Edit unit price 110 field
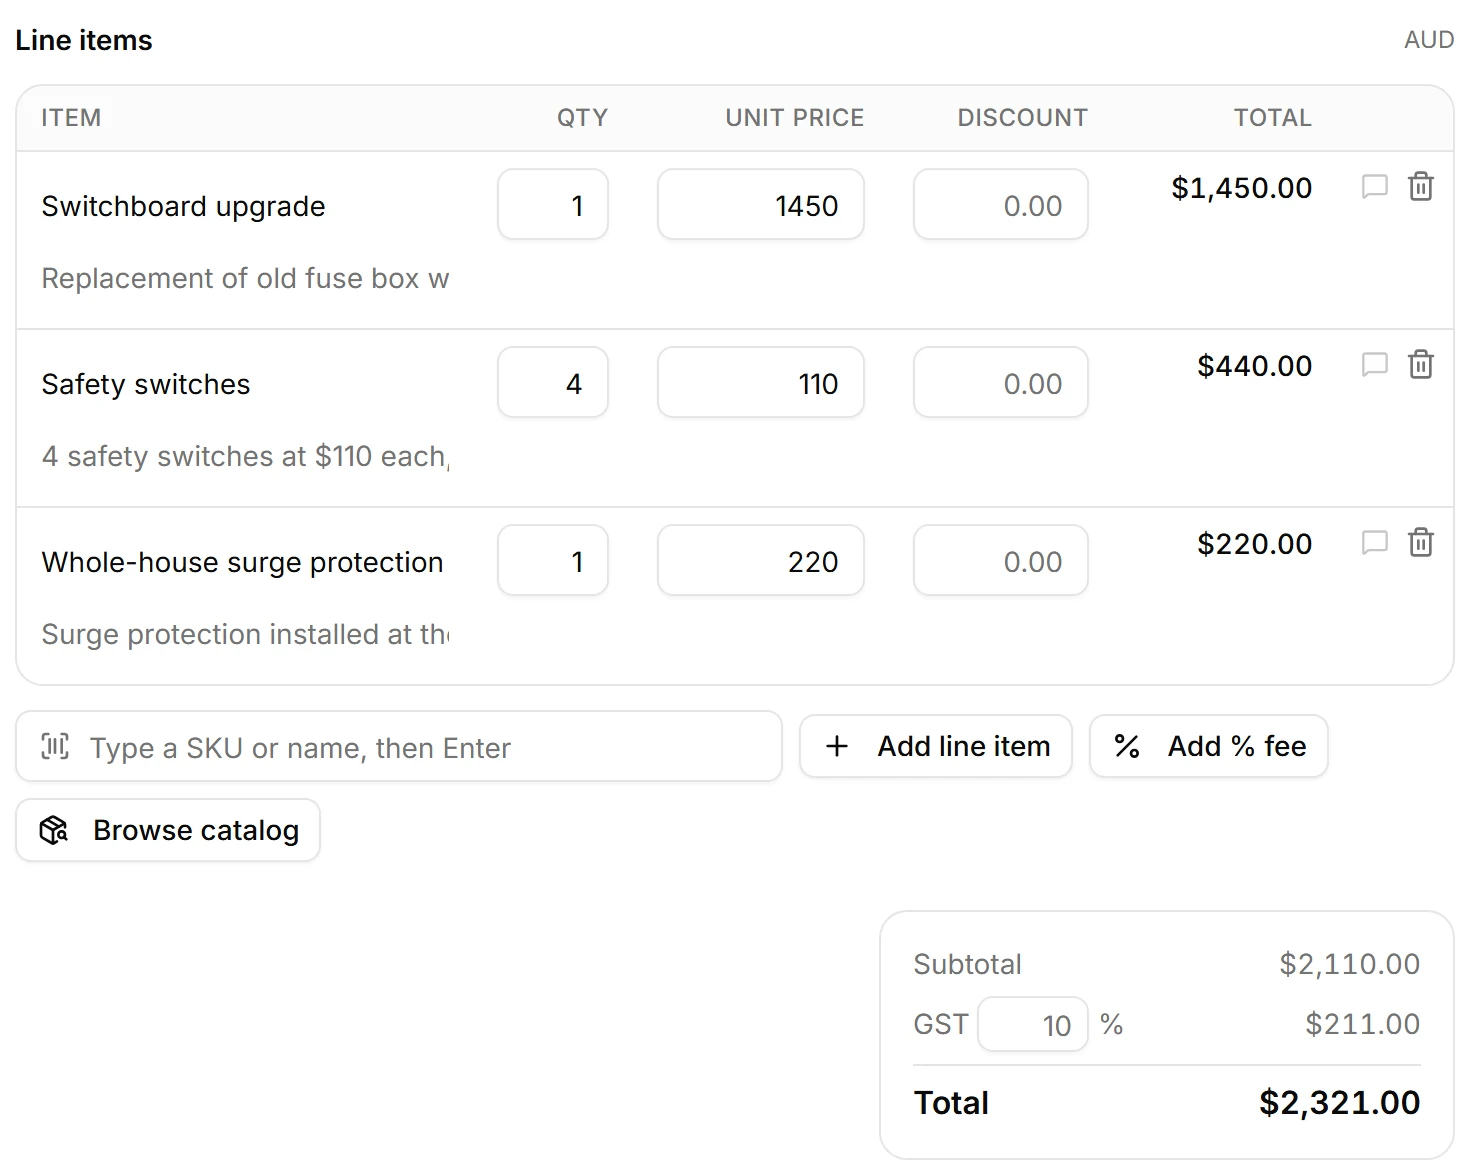 coord(761,382)
